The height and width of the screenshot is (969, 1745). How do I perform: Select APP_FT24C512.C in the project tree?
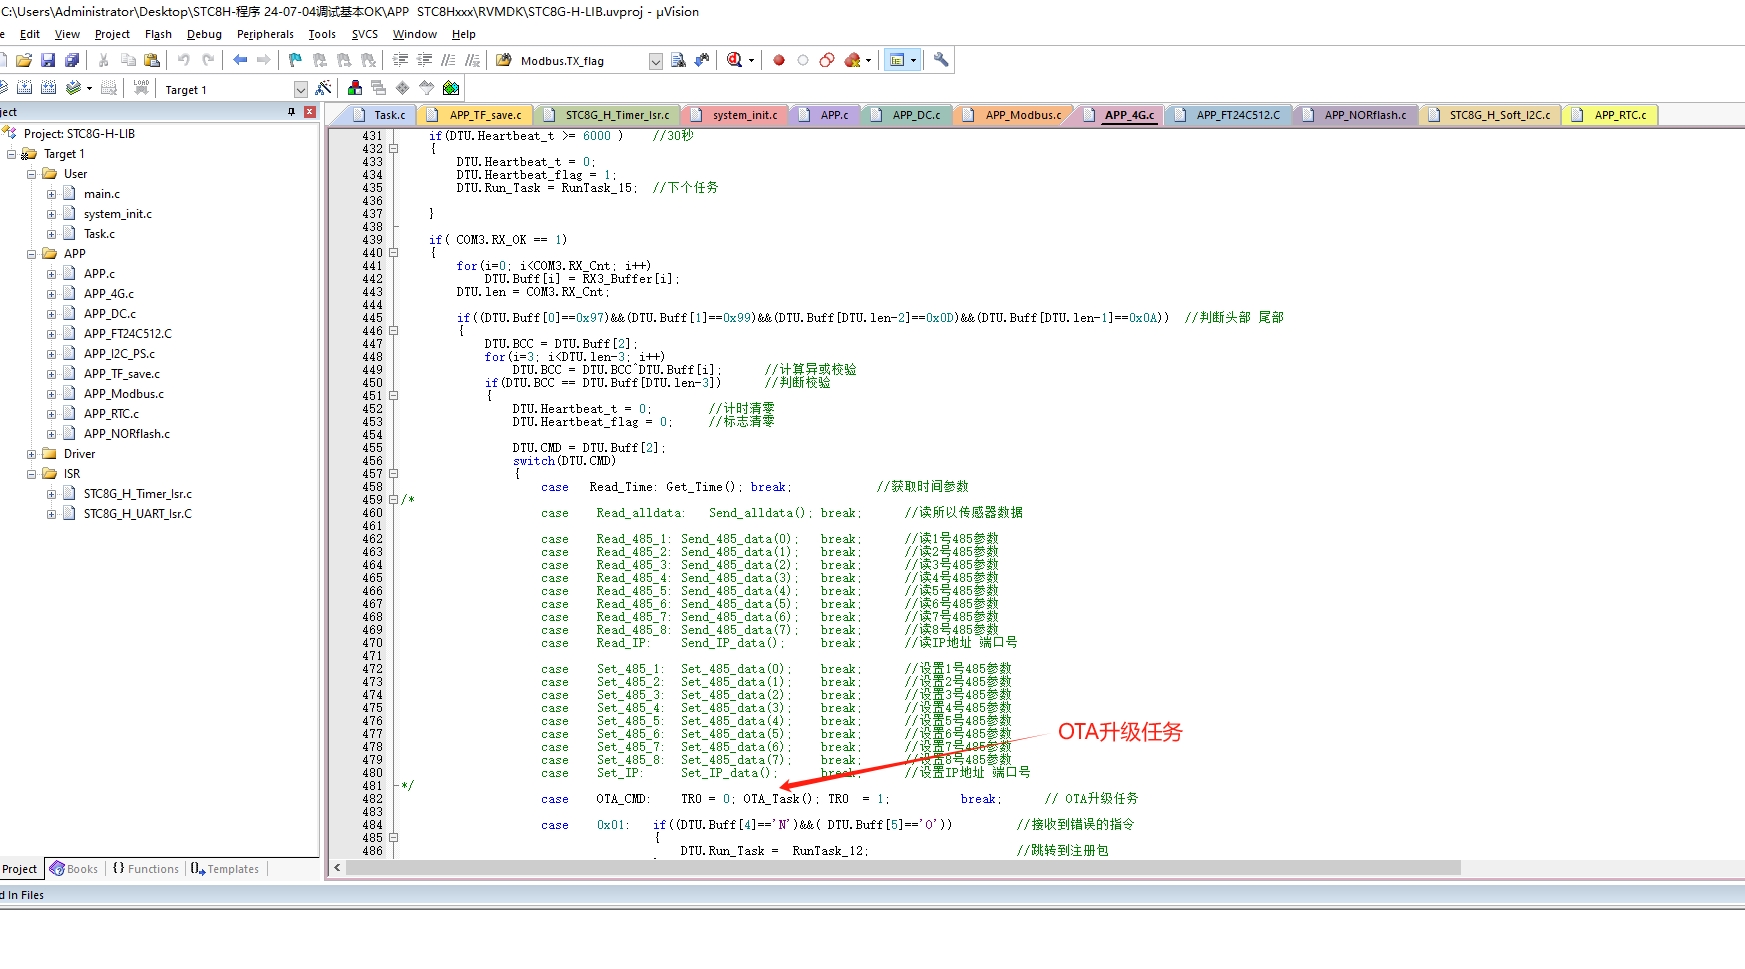(x=128, y=334)
